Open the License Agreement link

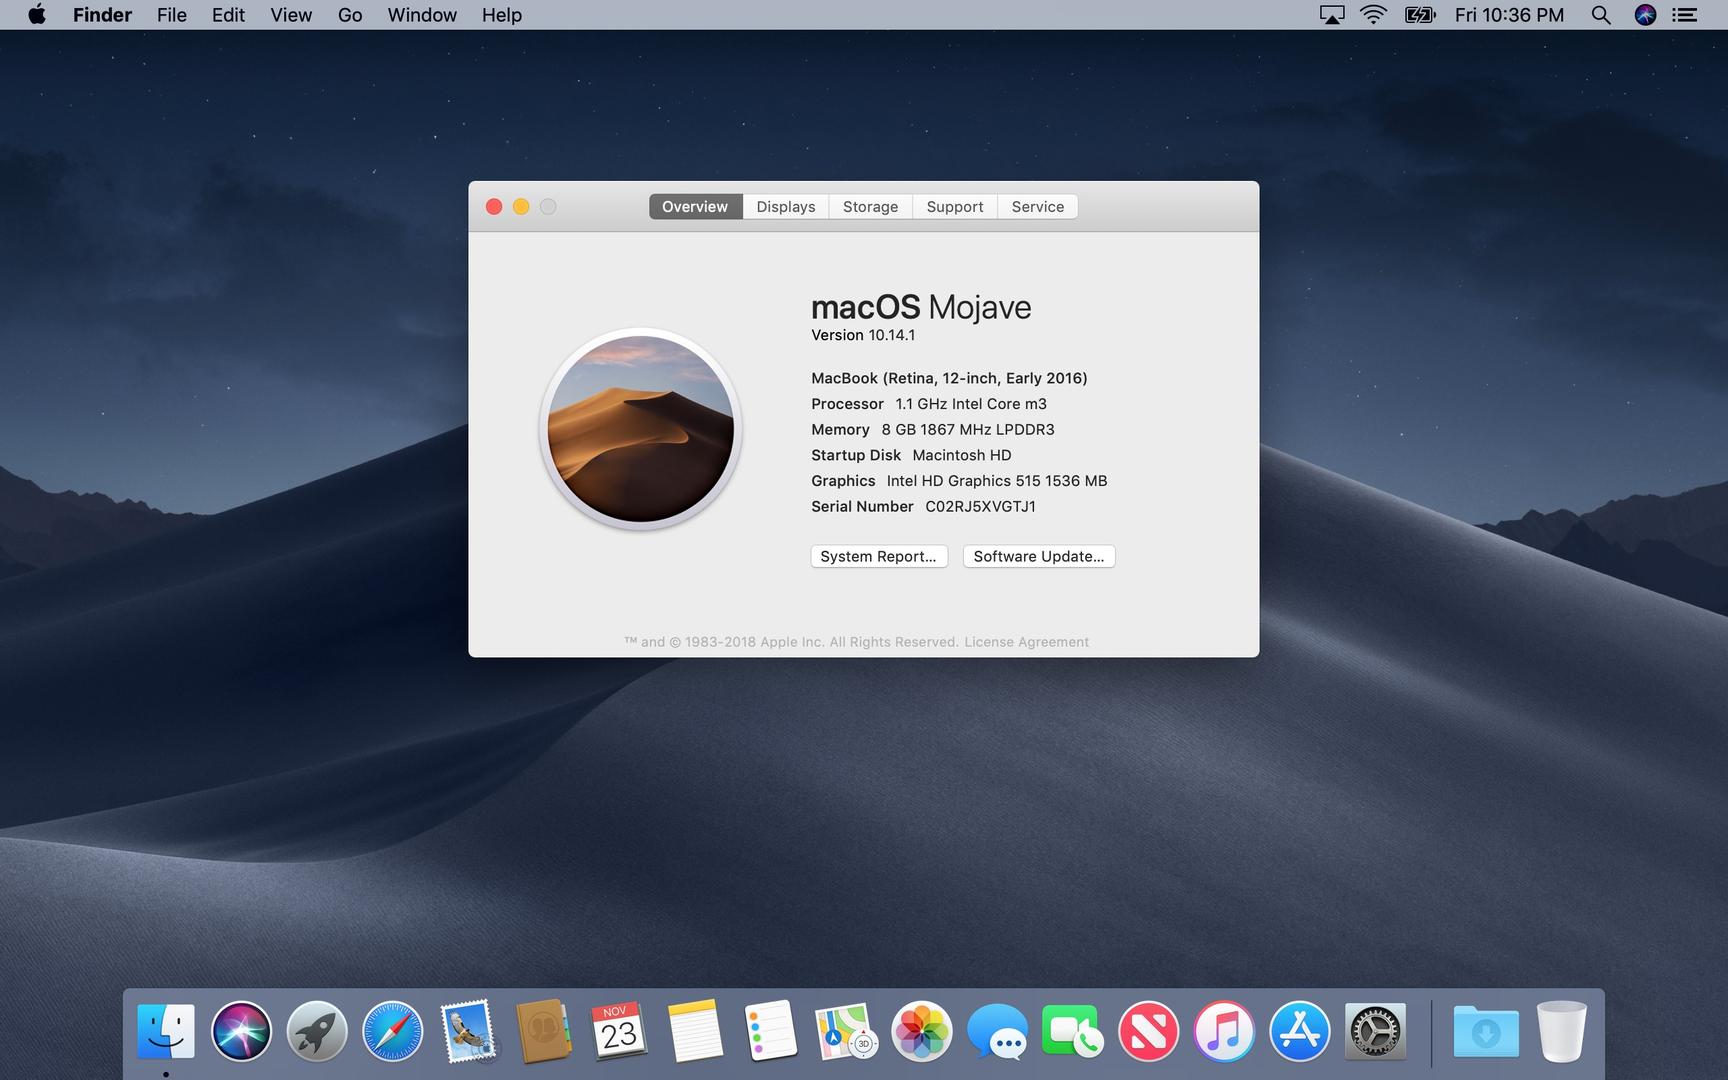click(x=1026, y=642)
